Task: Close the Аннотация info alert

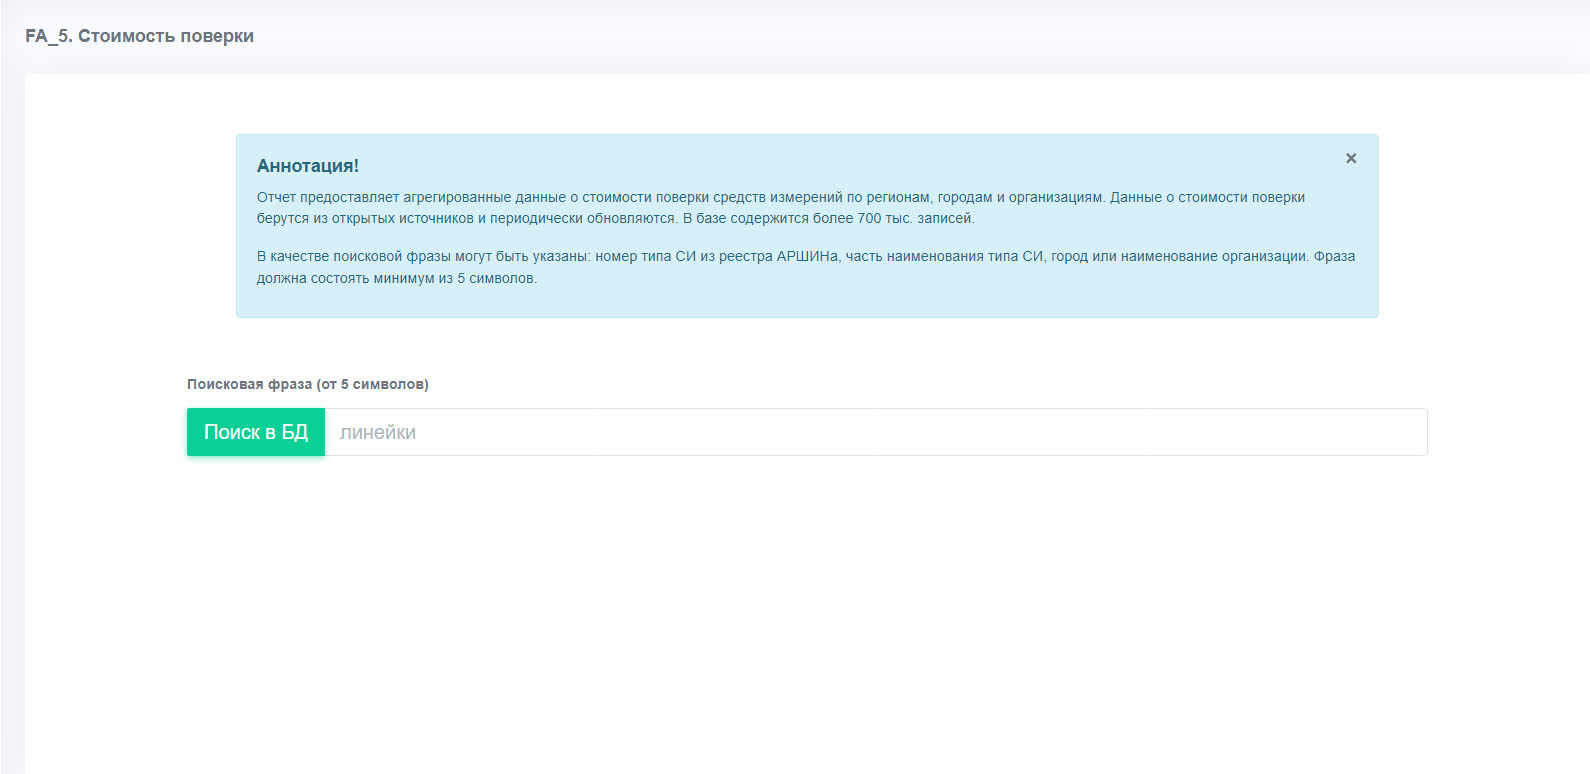Action: [1351, 158]
